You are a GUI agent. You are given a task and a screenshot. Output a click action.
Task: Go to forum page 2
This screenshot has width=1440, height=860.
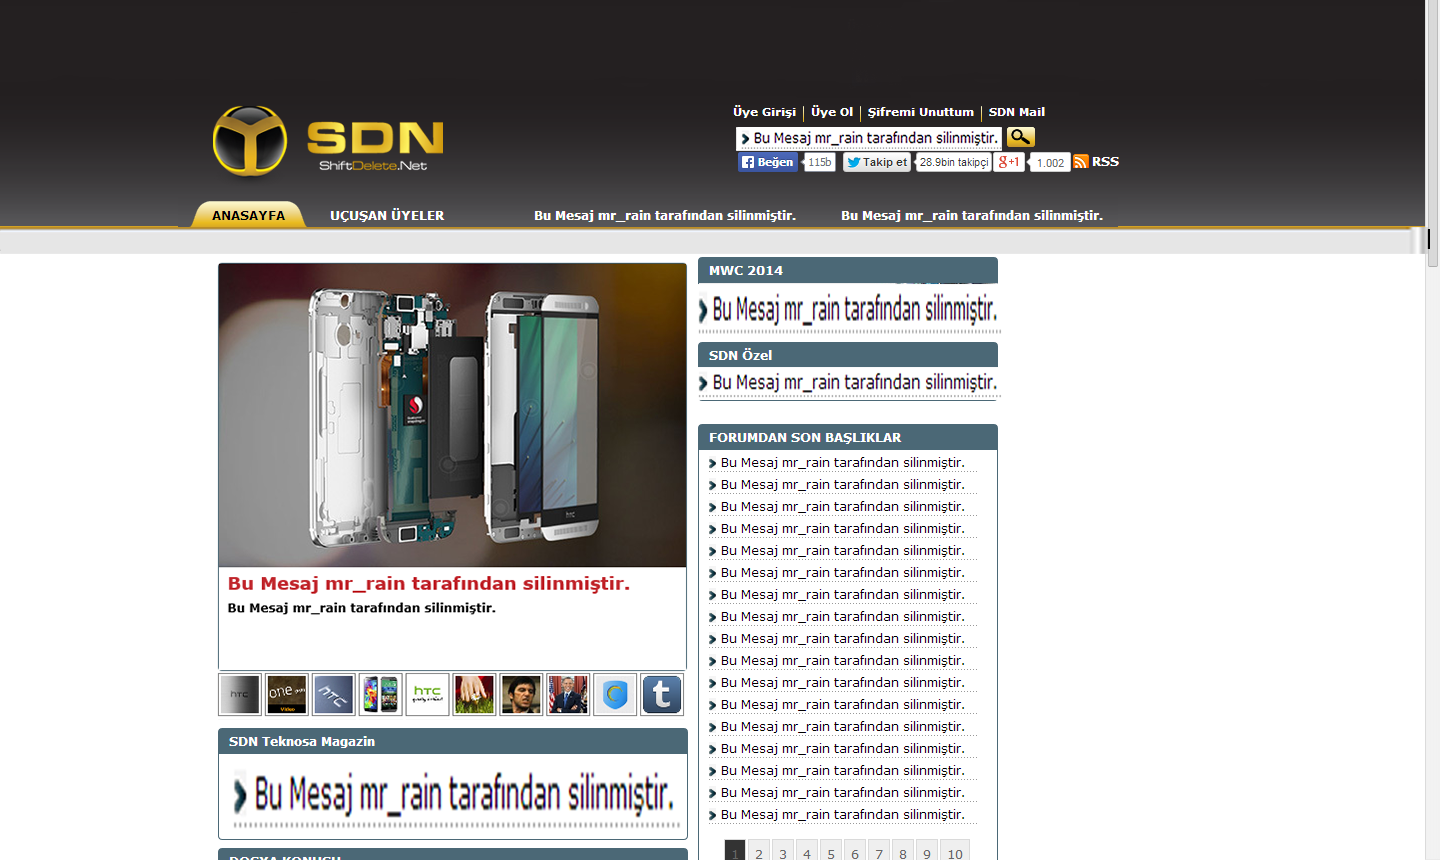(x=759, y=852)
